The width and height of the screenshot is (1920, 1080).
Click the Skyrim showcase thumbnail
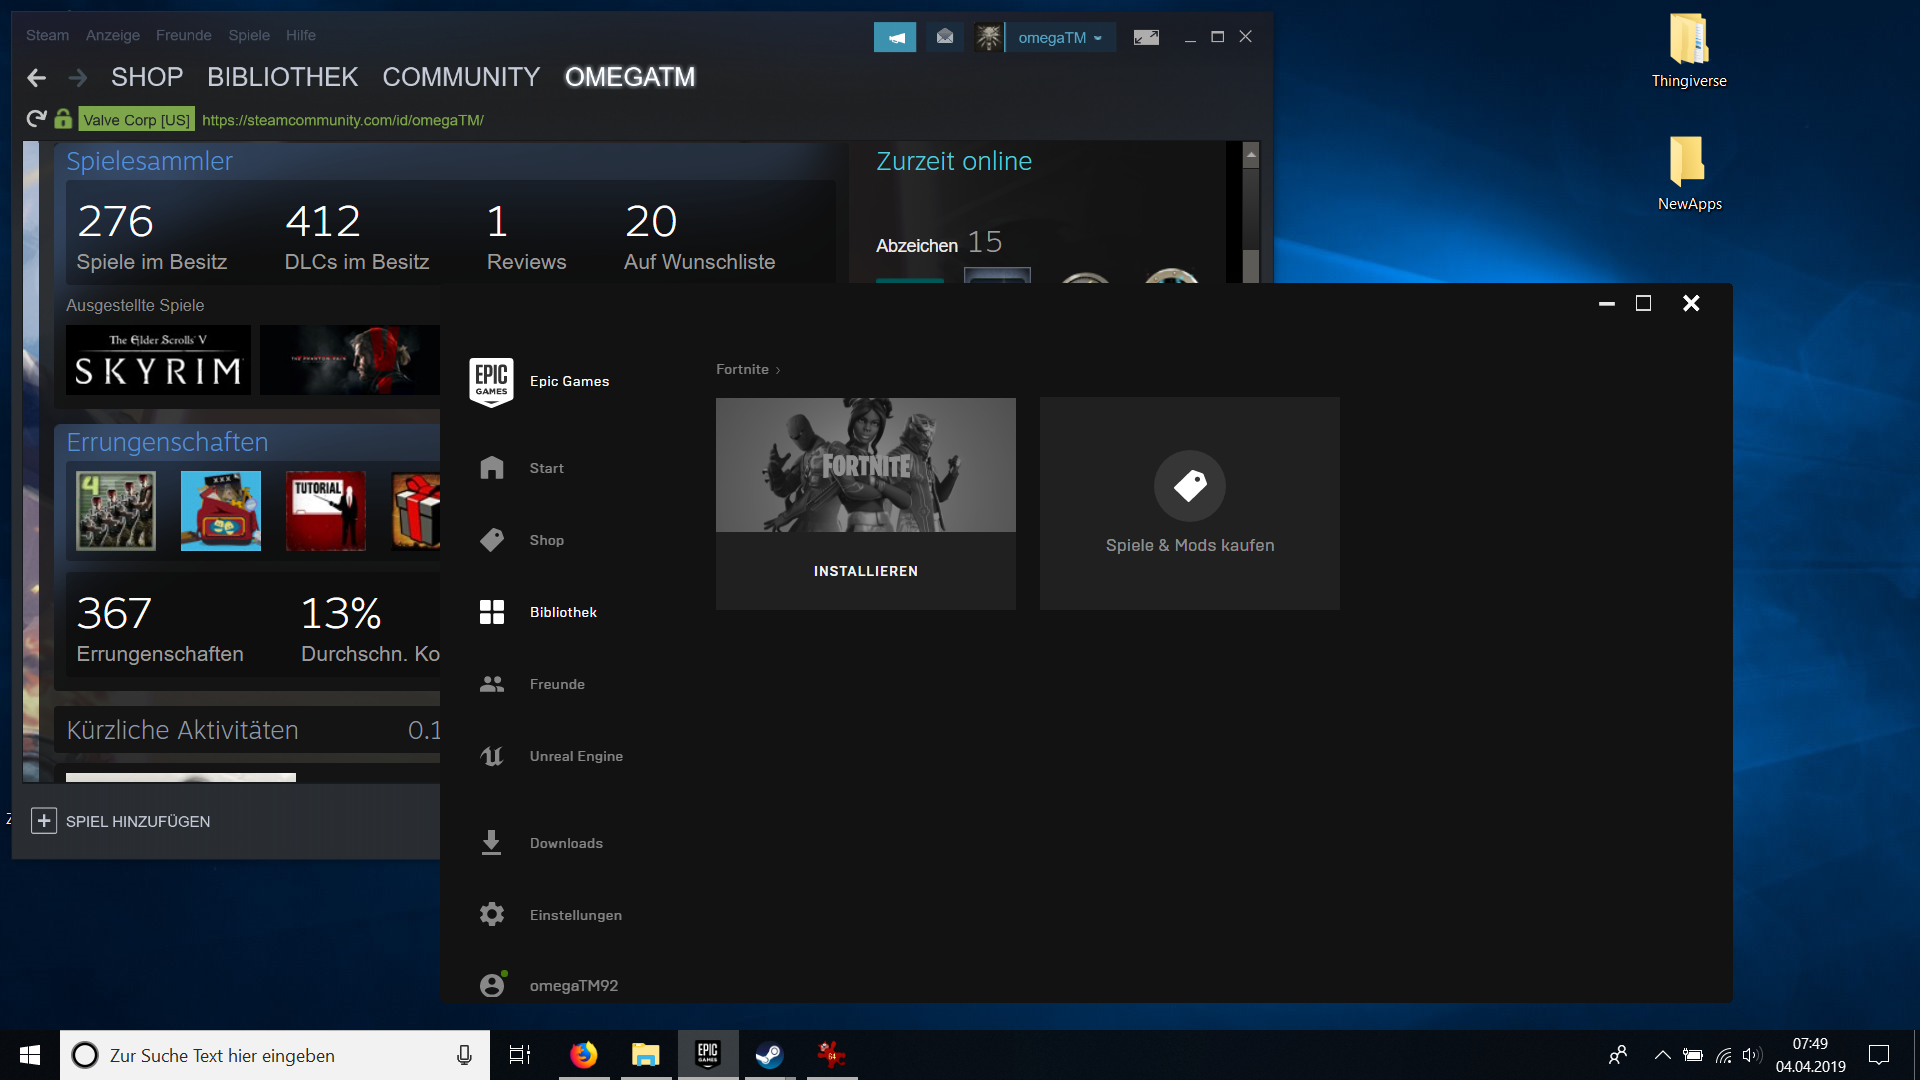click(x=158, y=360)
